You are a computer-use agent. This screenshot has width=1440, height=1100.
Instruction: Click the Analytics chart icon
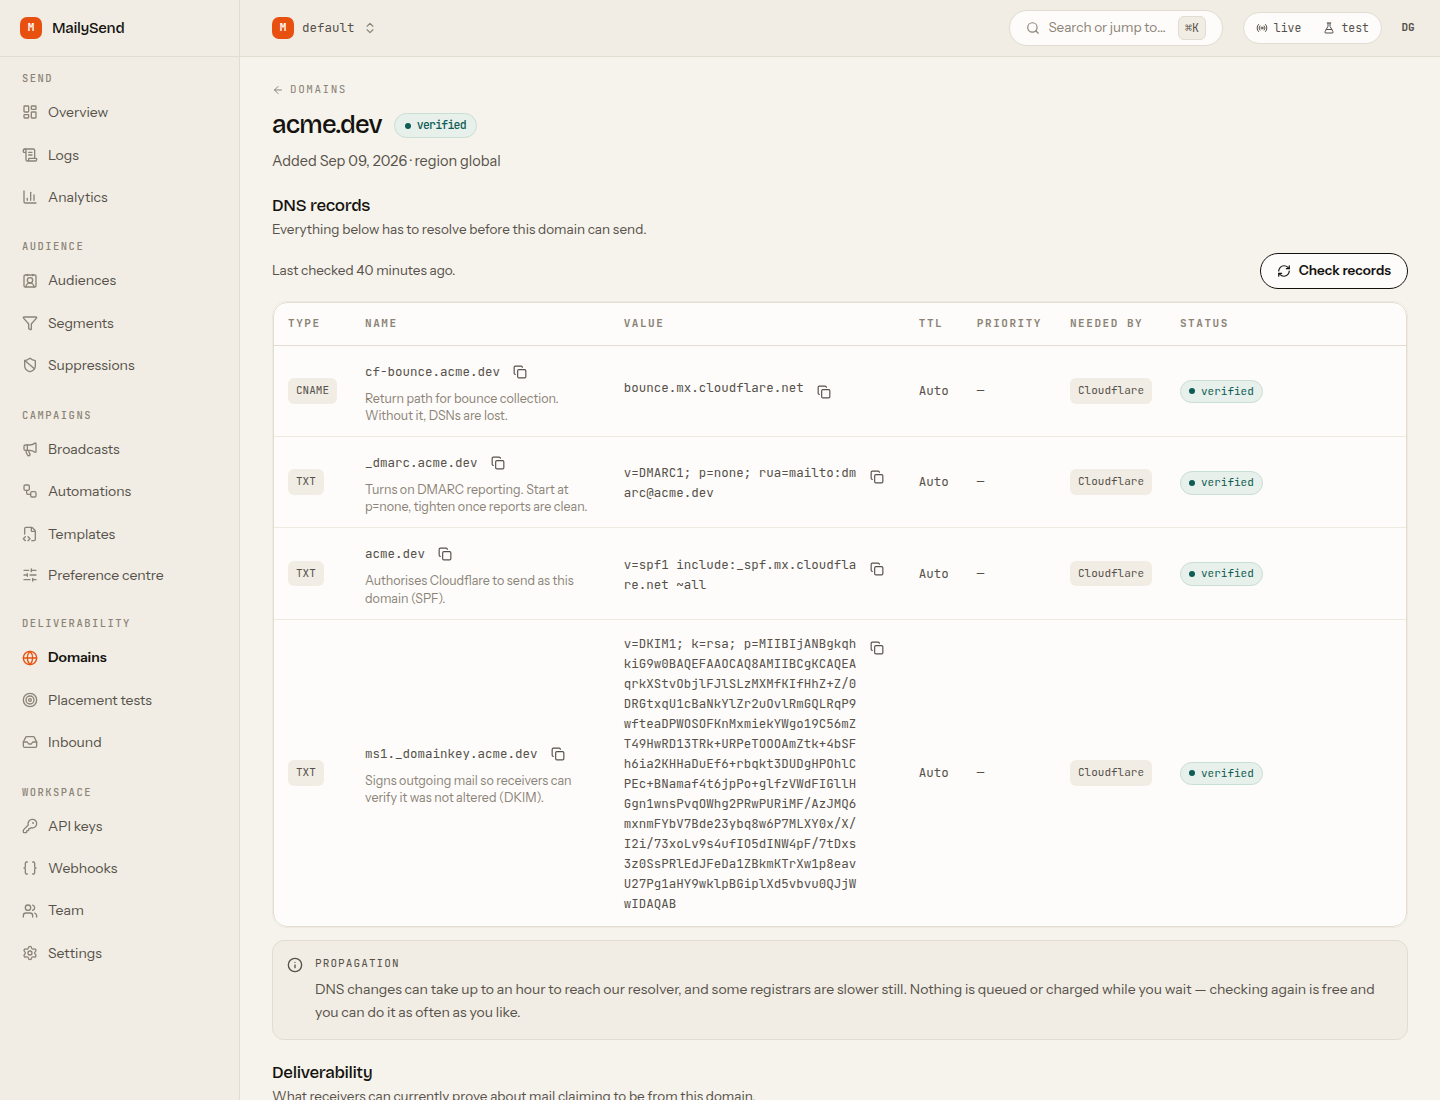[x=30, y=197]
